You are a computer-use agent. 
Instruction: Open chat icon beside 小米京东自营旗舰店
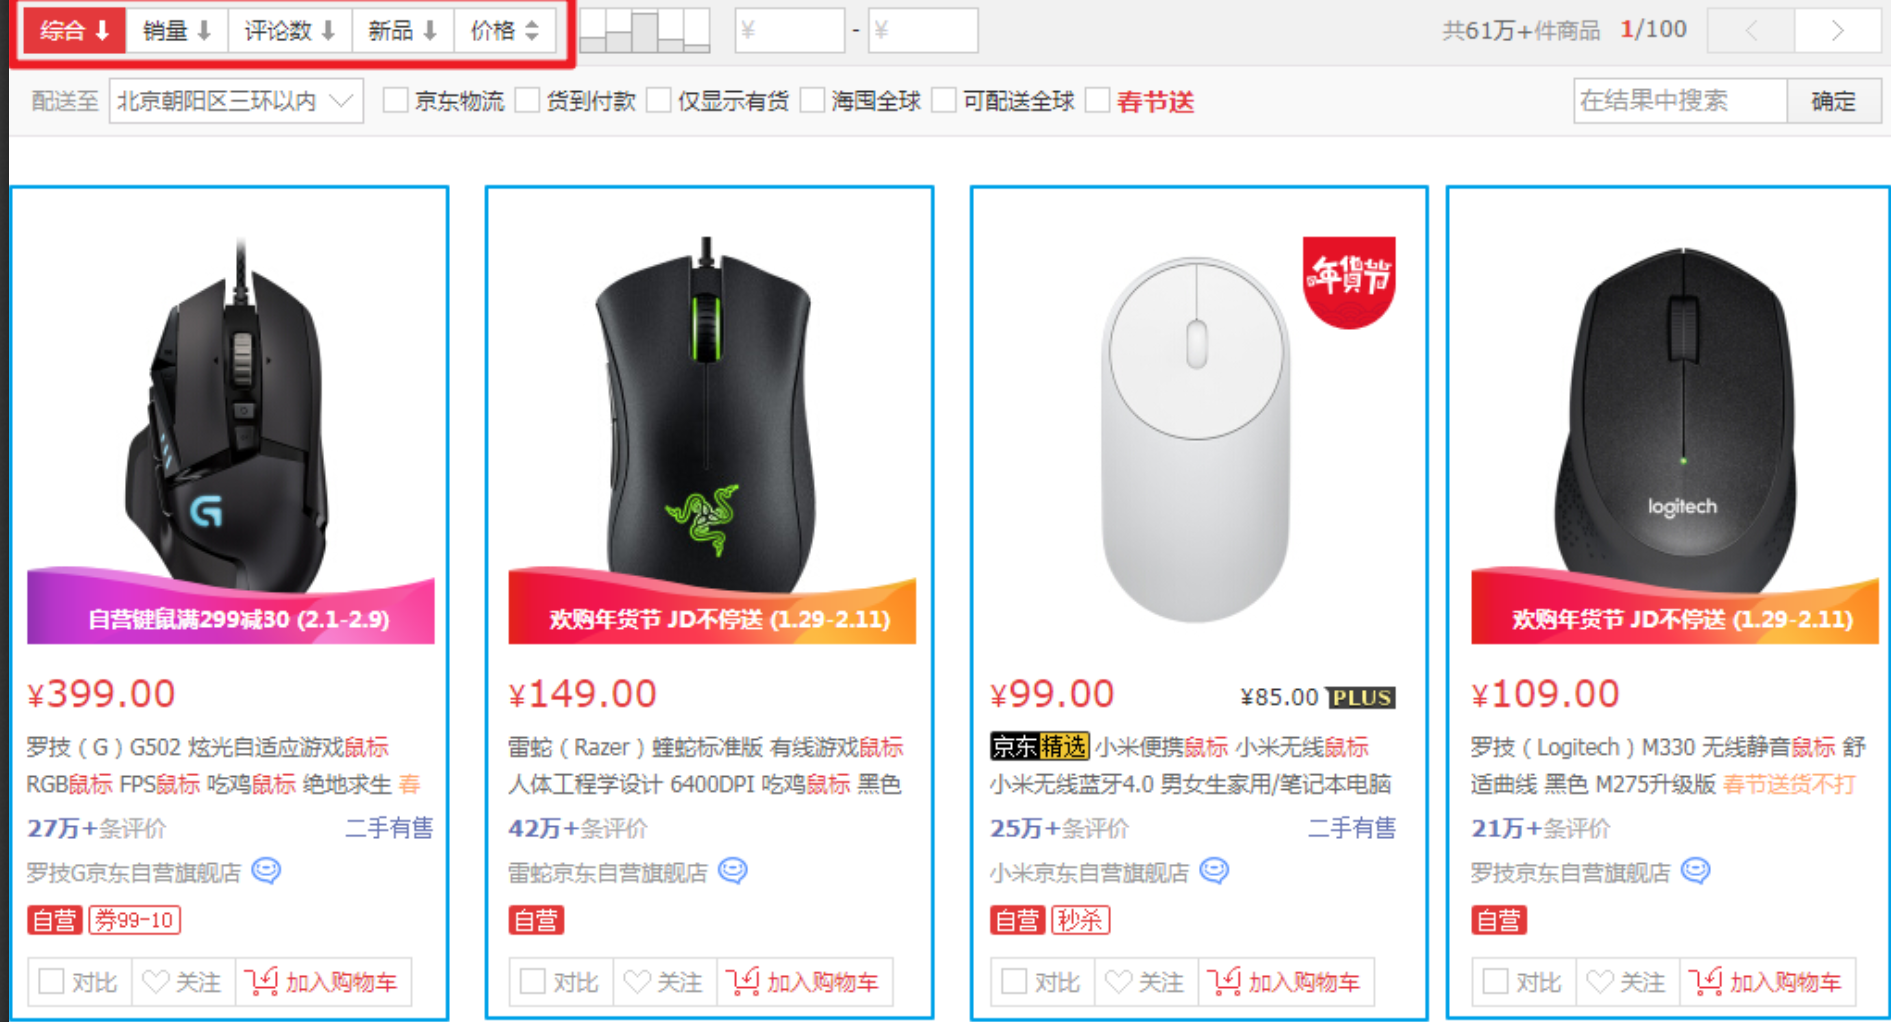click(x=1214, y=871)
